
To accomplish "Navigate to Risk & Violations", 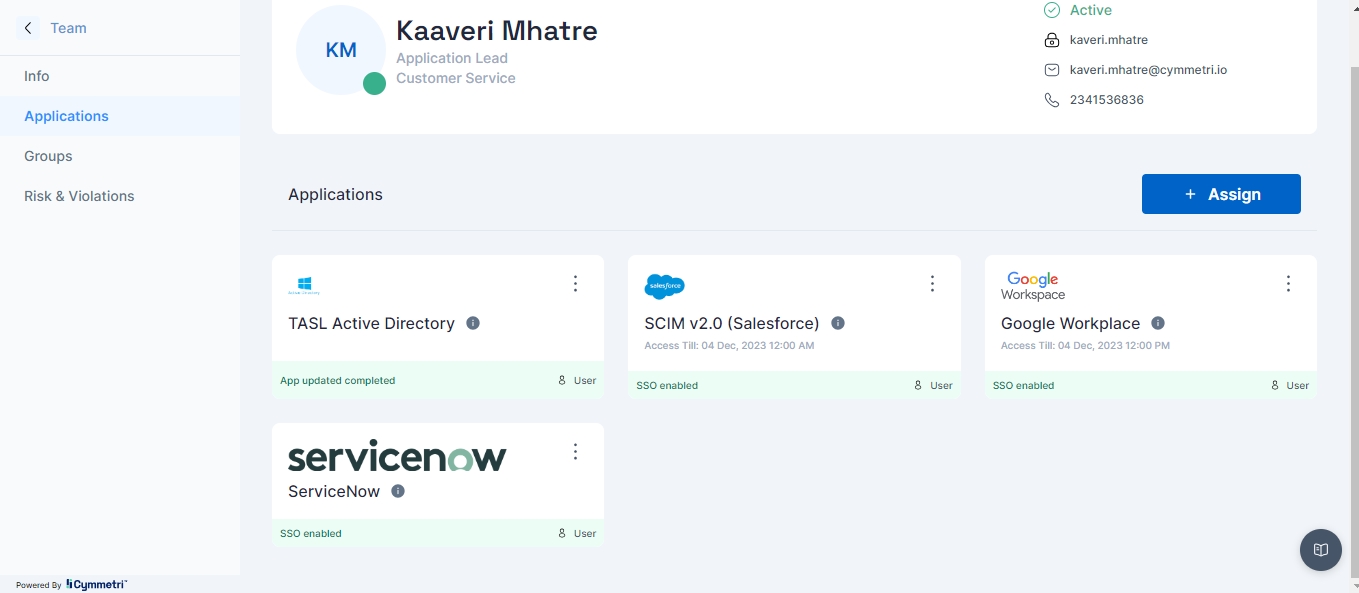I will (x=79, y=196).
